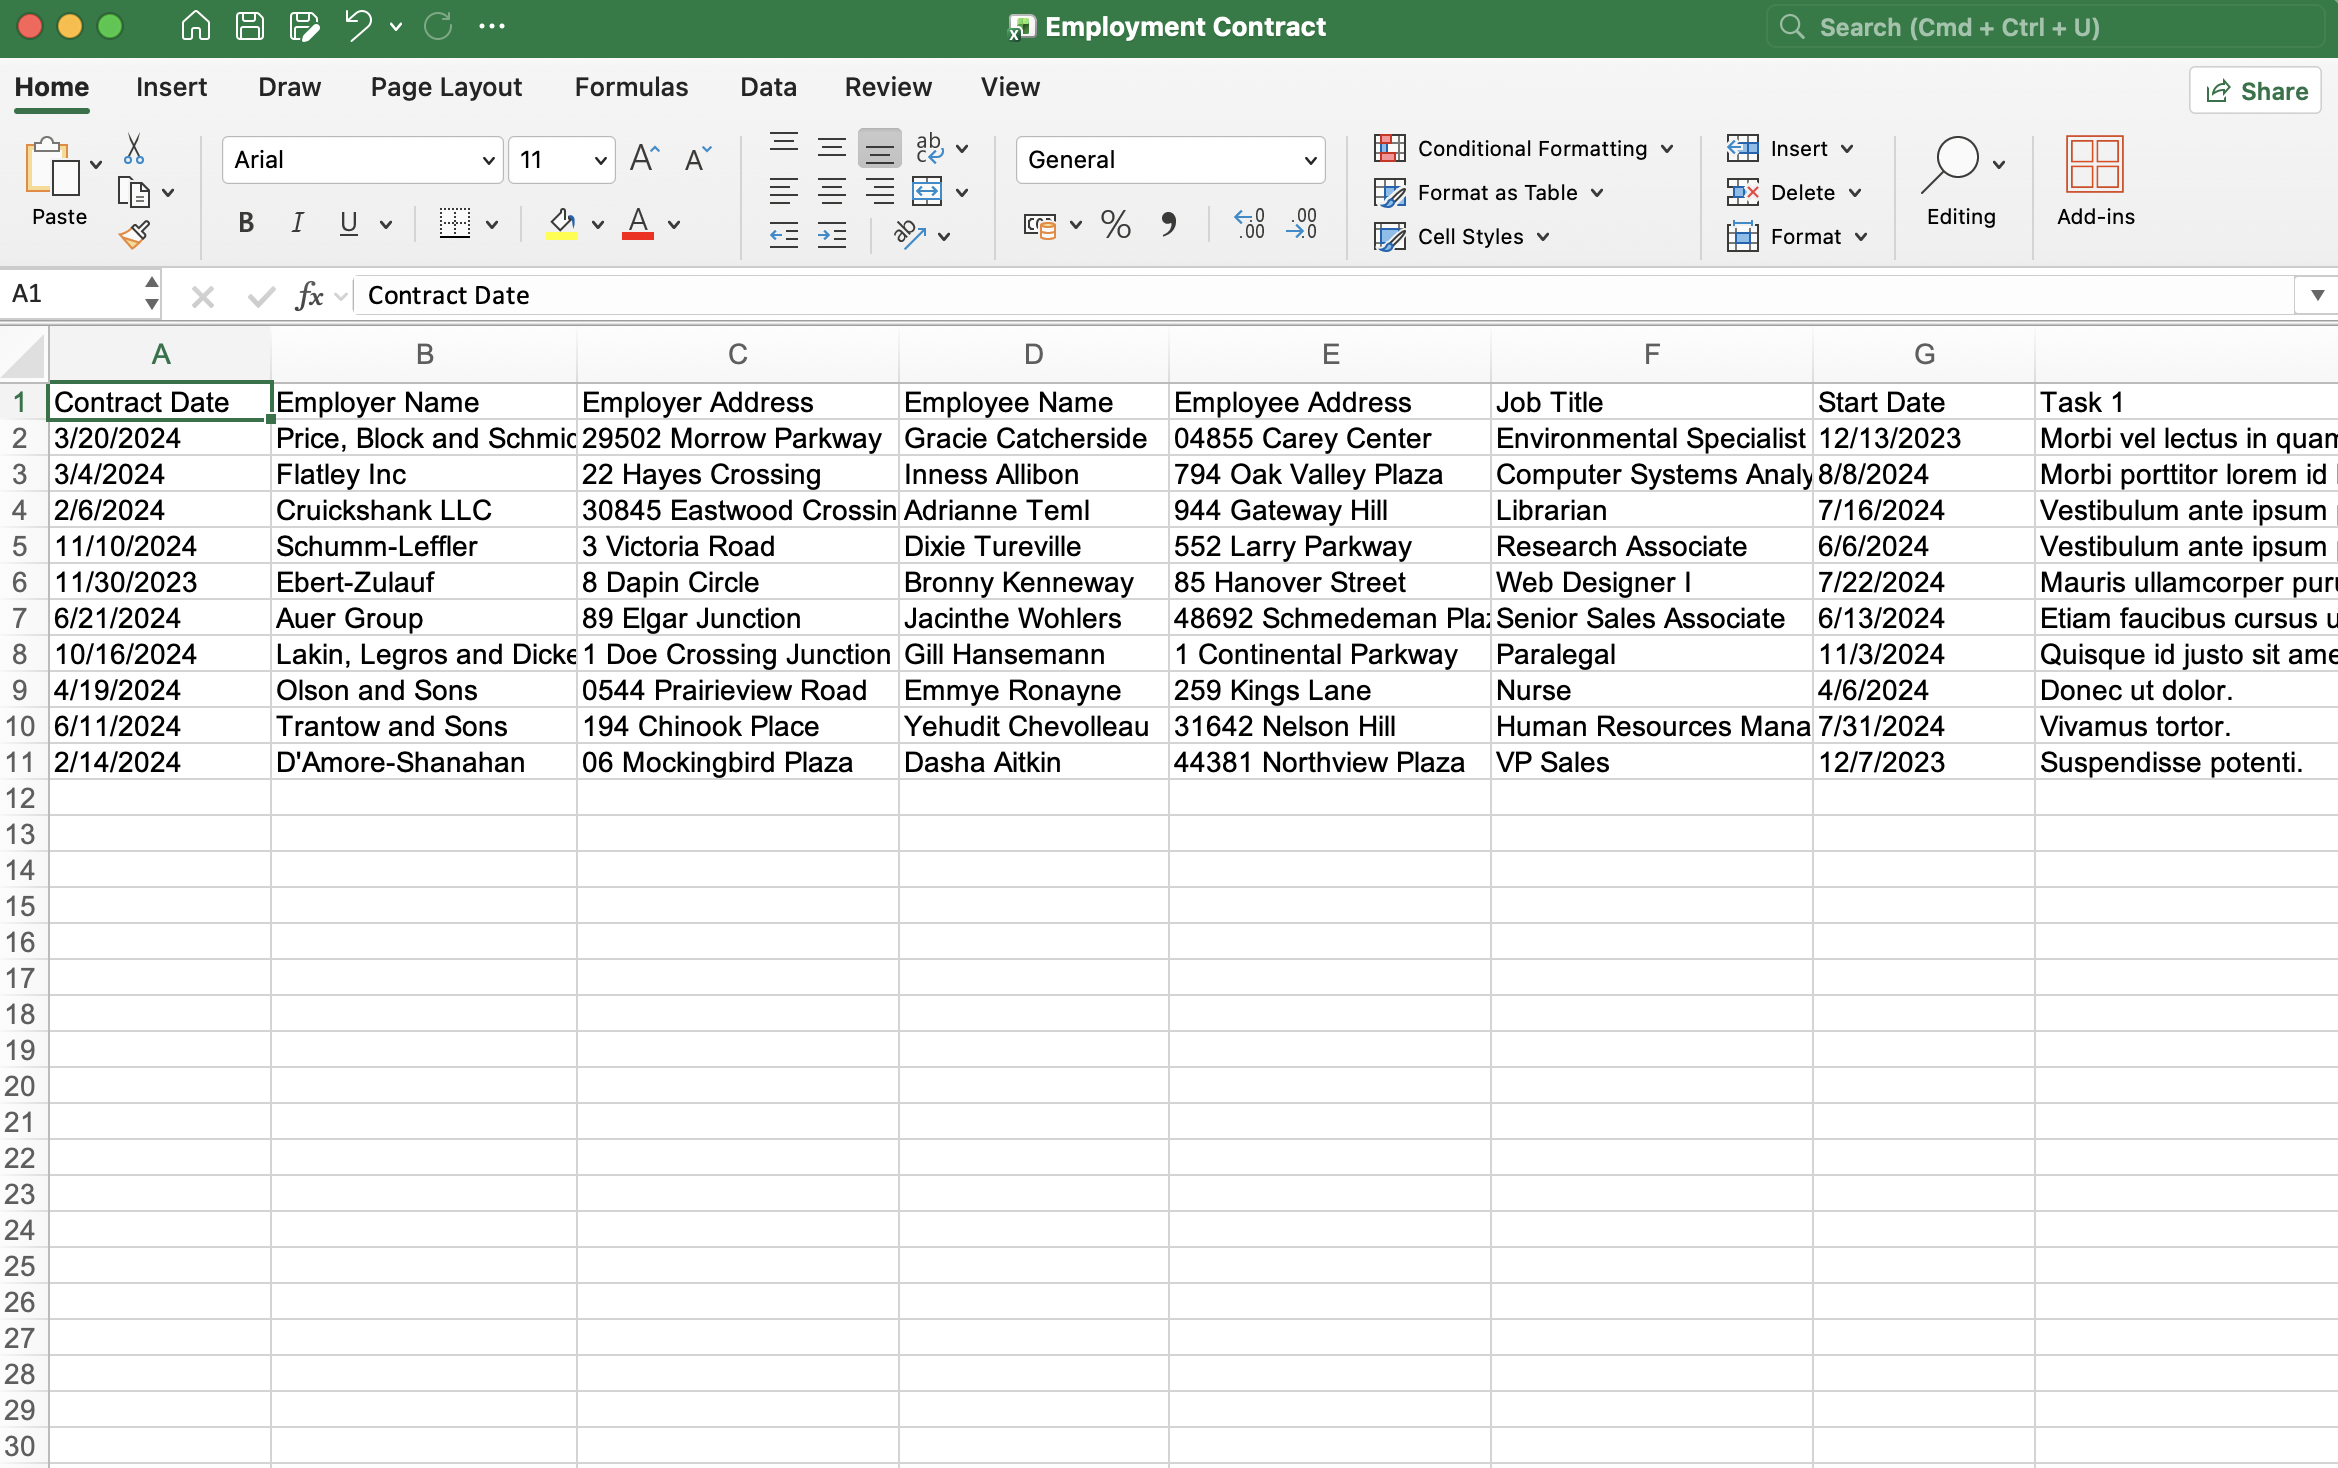Image resolution: width=2338 pixels, height=1468 pixels.
Task: Switch to the Formulas ribbon tab
Action: (x=631, y=87)
